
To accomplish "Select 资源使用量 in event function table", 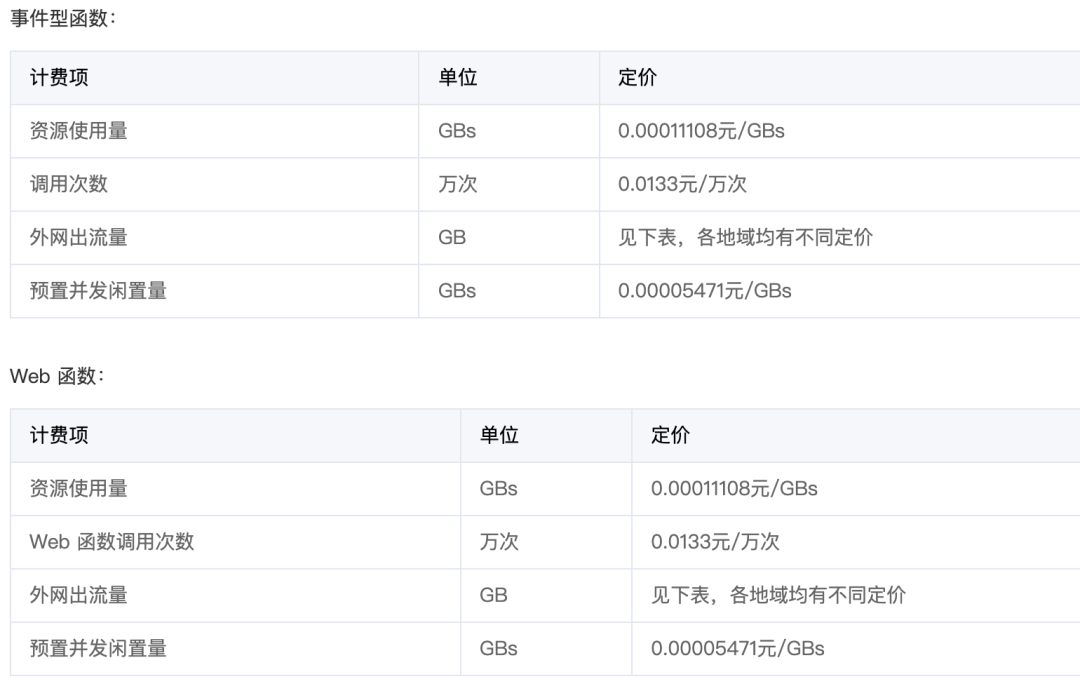I will (x=79, y=131).
